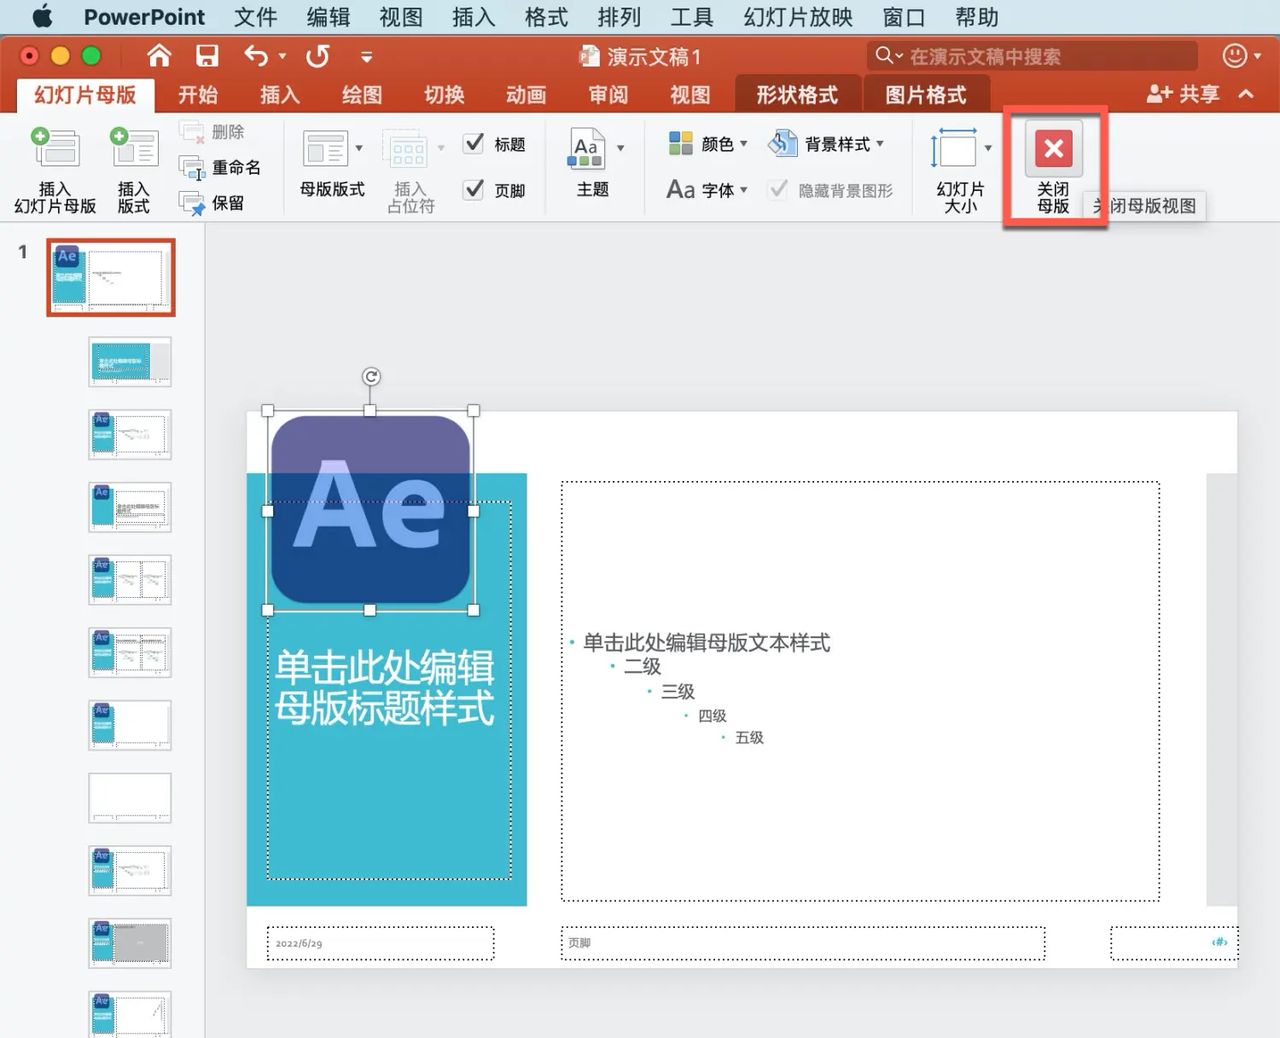Uncheck the 页脚 checkbox
The image size is (1280, 1038).
tap(473, 189)
